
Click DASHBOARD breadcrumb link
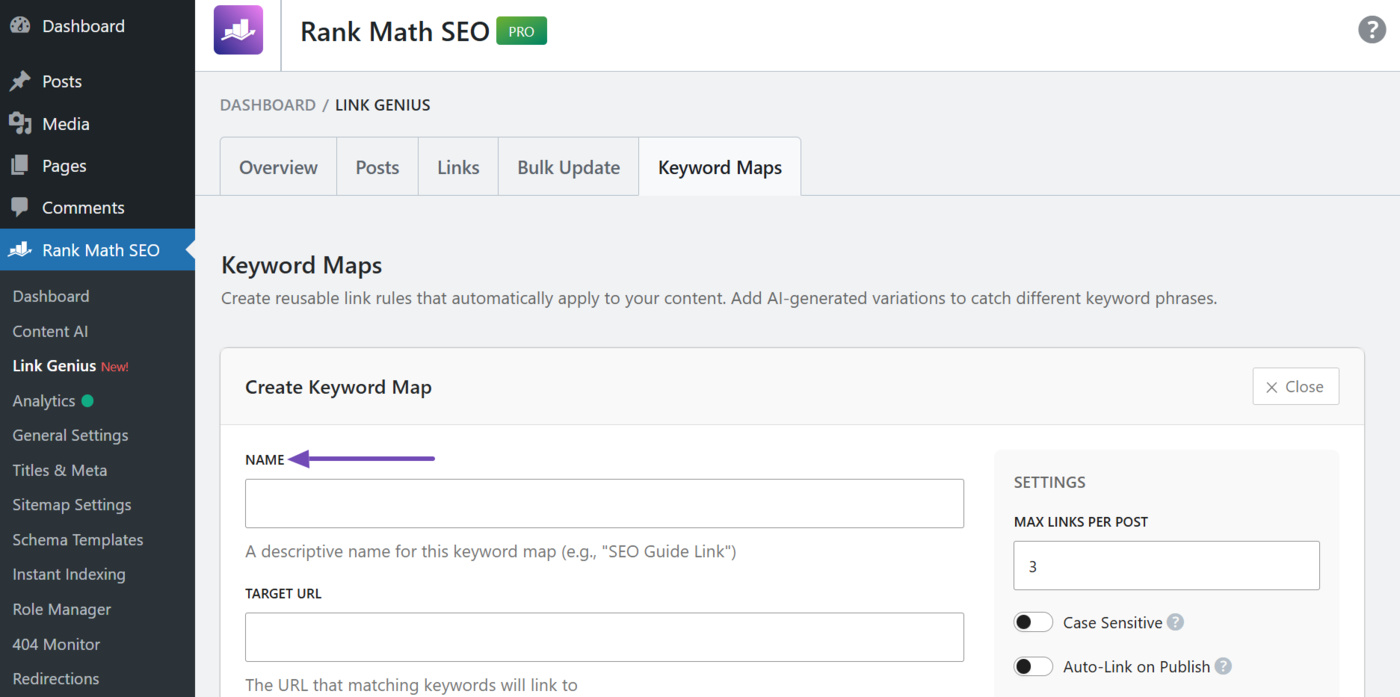tap(268, 105)
